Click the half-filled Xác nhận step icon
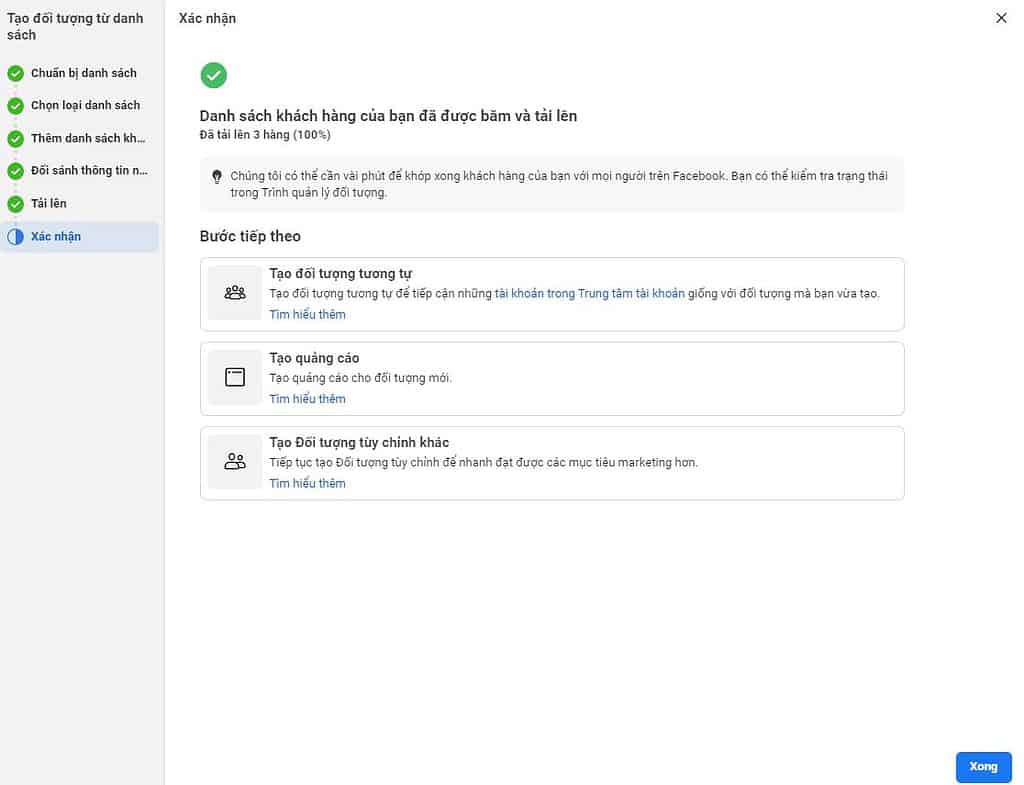The height and width of the screenshot is (785, 1024). tap(15, 237)
